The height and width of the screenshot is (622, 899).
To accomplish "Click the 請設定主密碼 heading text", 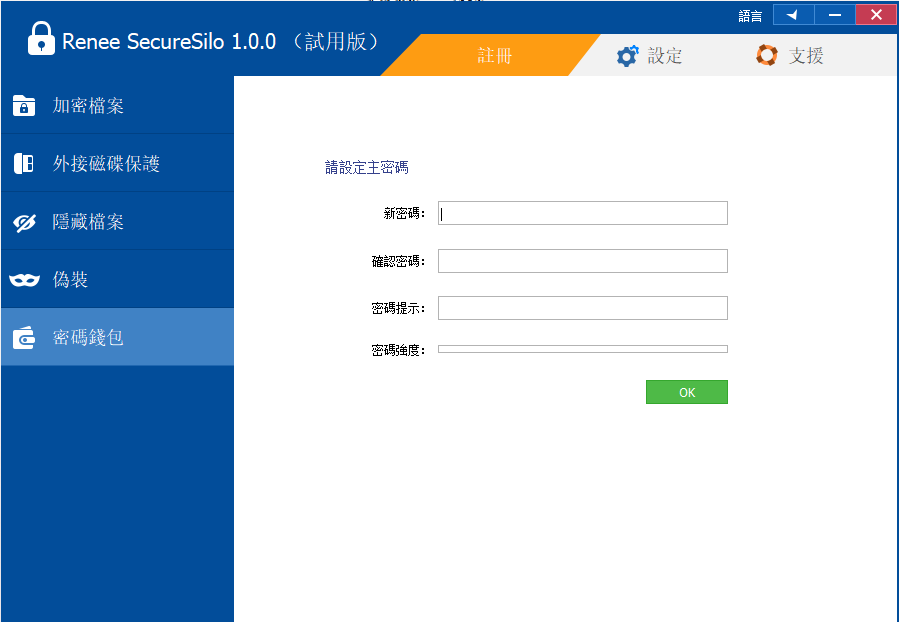I will [x=366, y=167].
